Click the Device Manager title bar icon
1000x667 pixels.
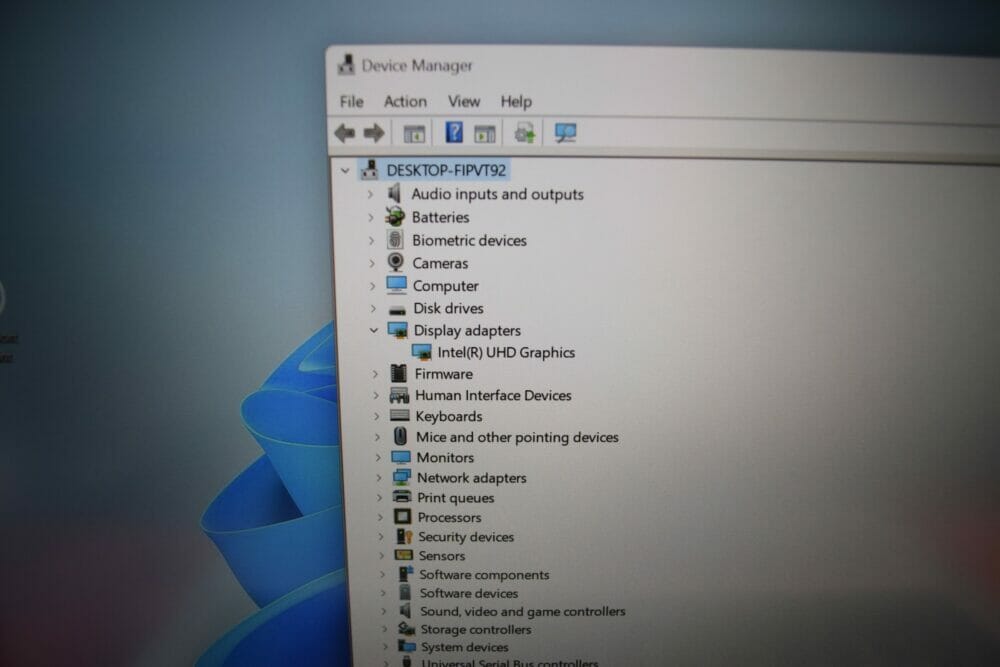click(346, 64)
